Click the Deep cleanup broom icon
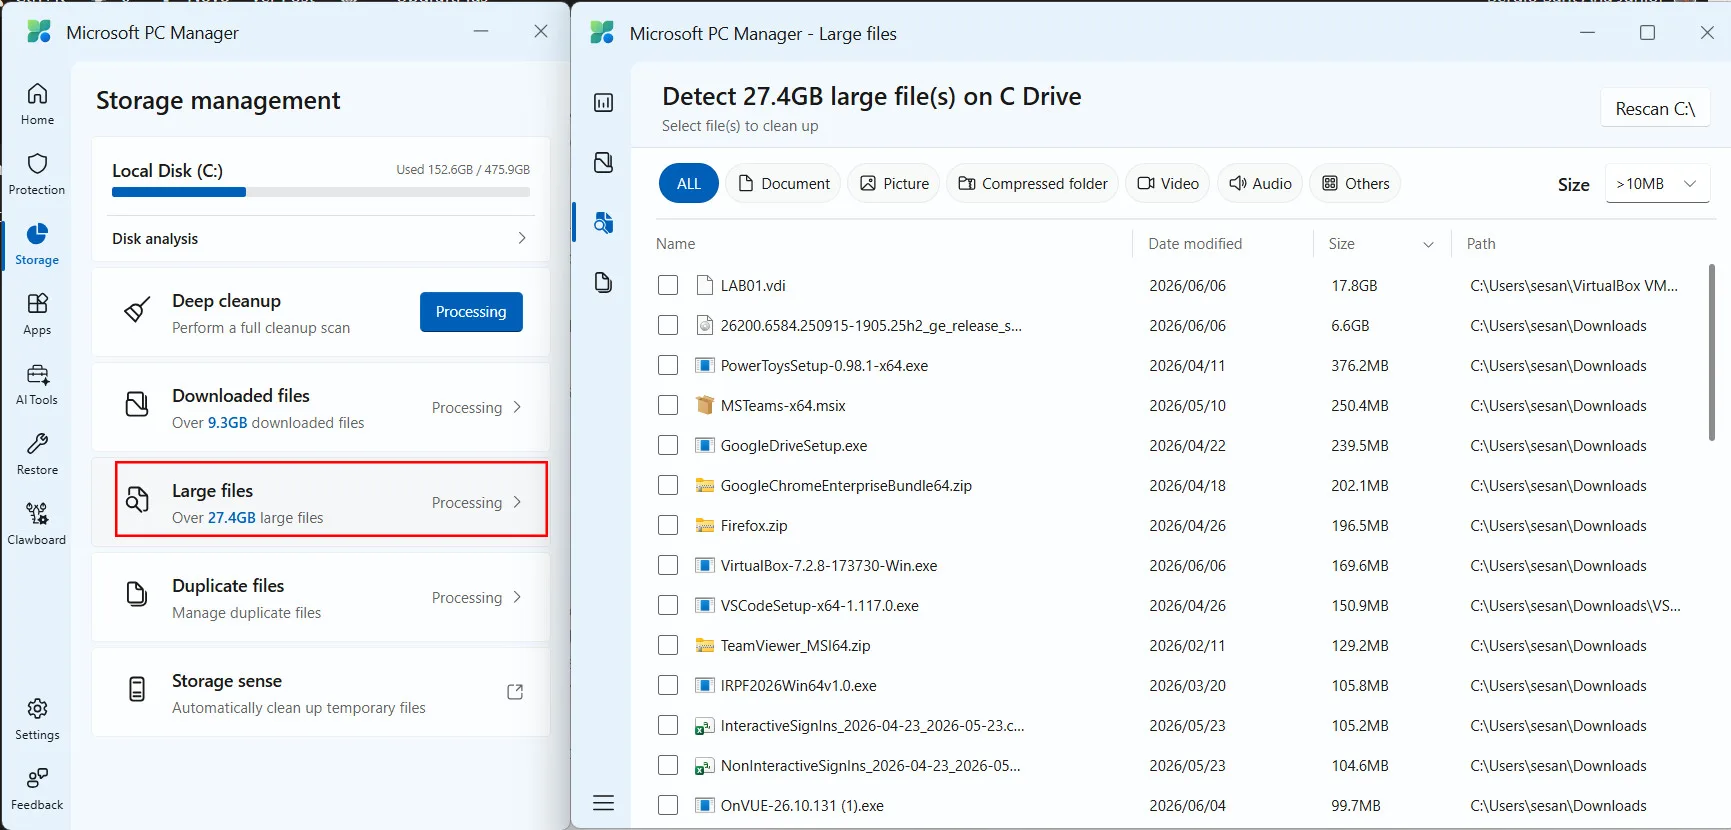1731x830 pixels. 137,311
